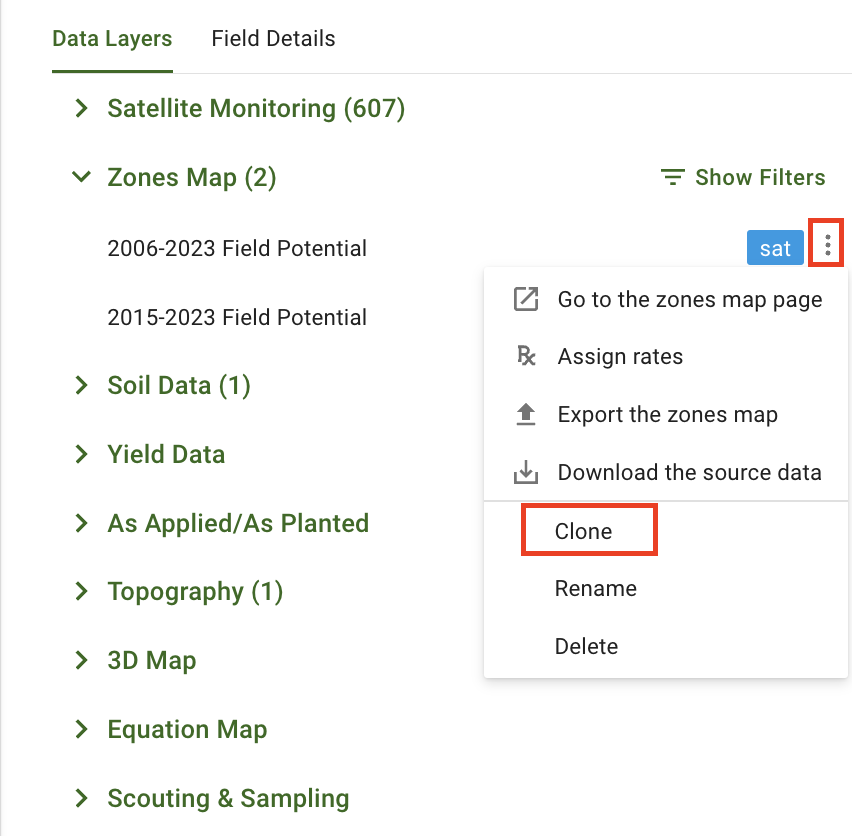Click the open-in-new icon for zones map page
Screen dimensions: 852x836
click(526, 299)
